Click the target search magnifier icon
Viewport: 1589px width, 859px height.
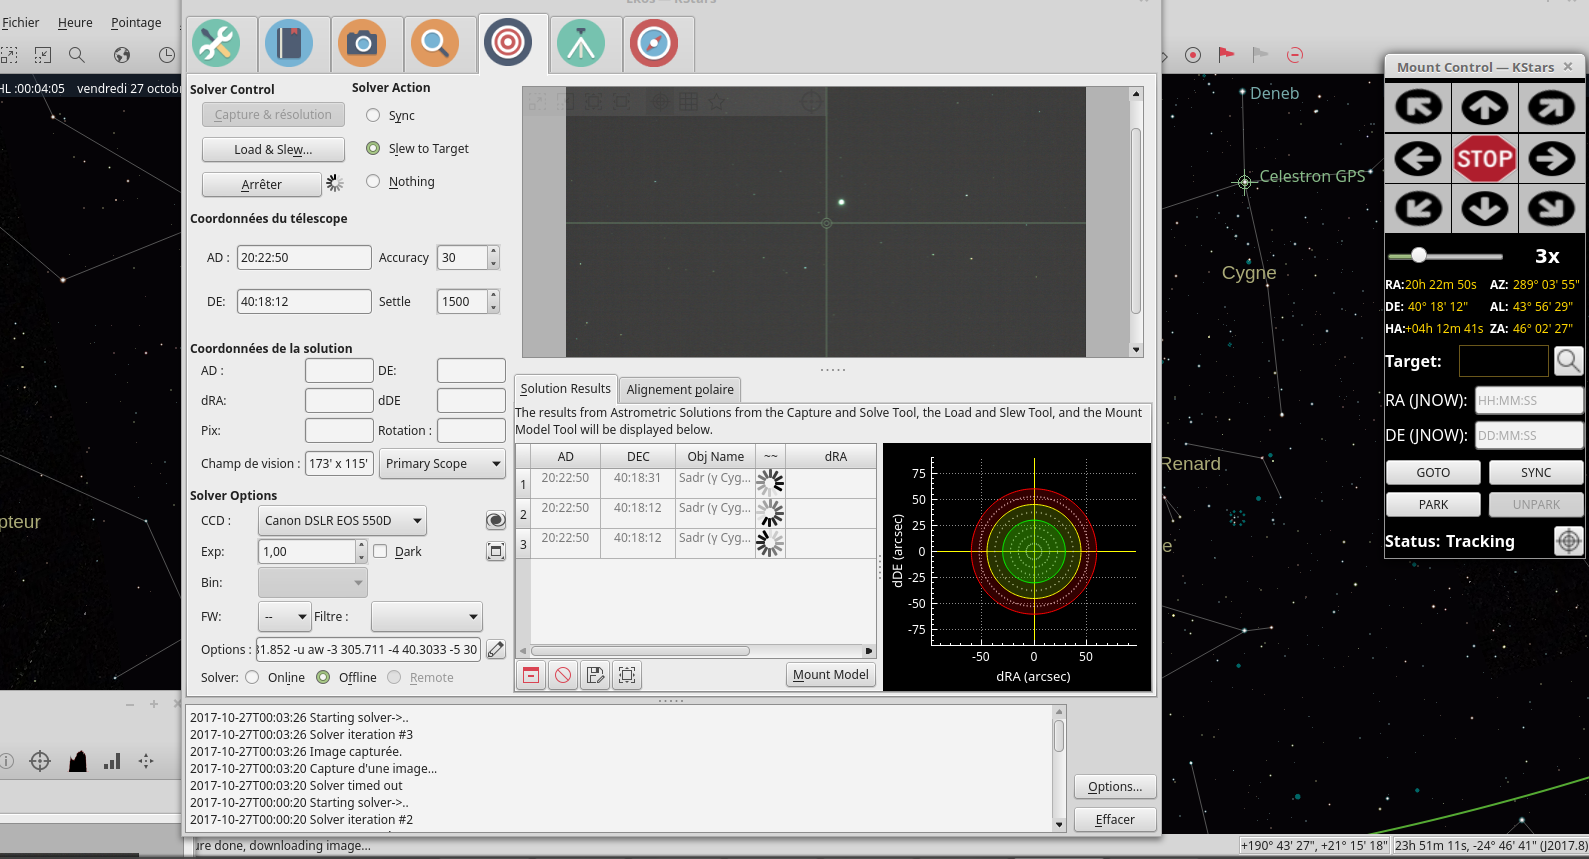1568,361
